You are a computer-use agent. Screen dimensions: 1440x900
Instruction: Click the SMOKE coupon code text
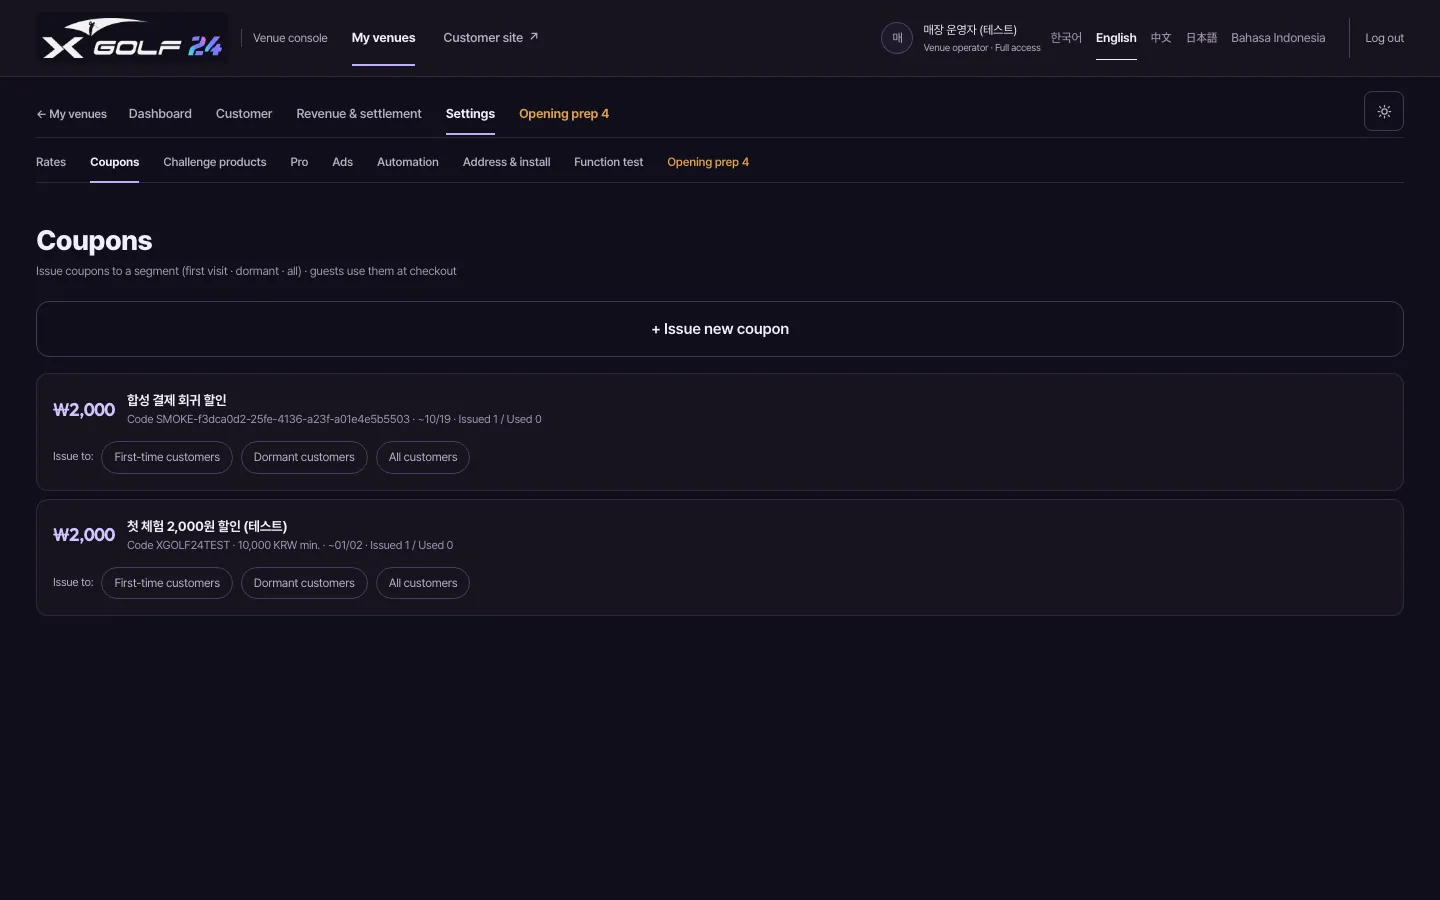click(268, 419)
